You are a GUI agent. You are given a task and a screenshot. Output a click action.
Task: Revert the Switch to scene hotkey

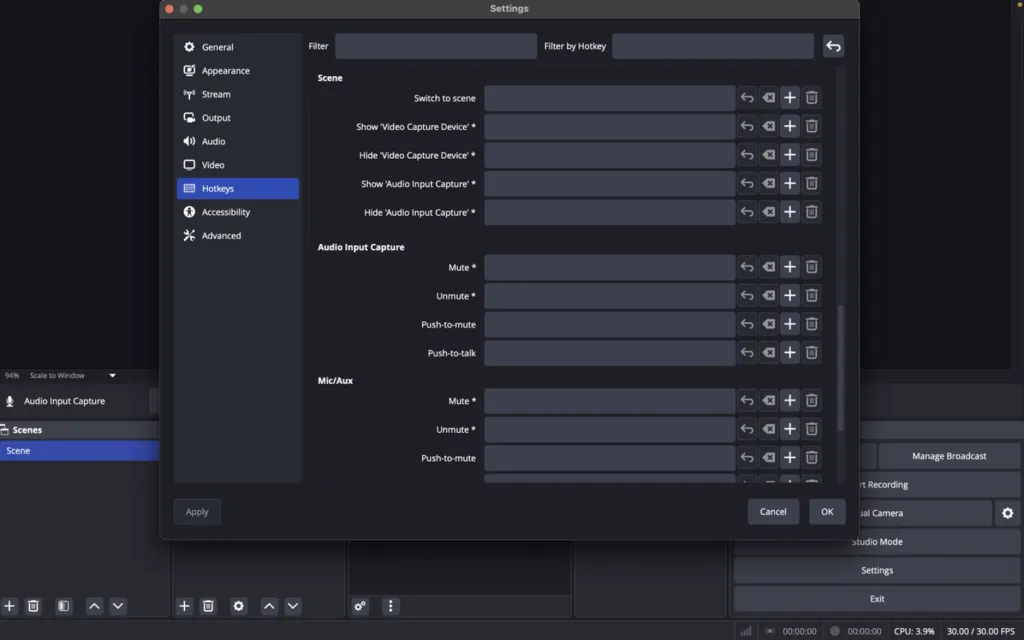(747, 98)
